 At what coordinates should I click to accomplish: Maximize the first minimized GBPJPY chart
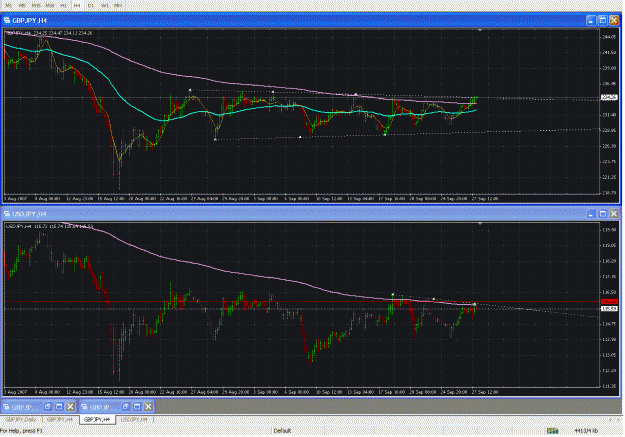[59, 407]
